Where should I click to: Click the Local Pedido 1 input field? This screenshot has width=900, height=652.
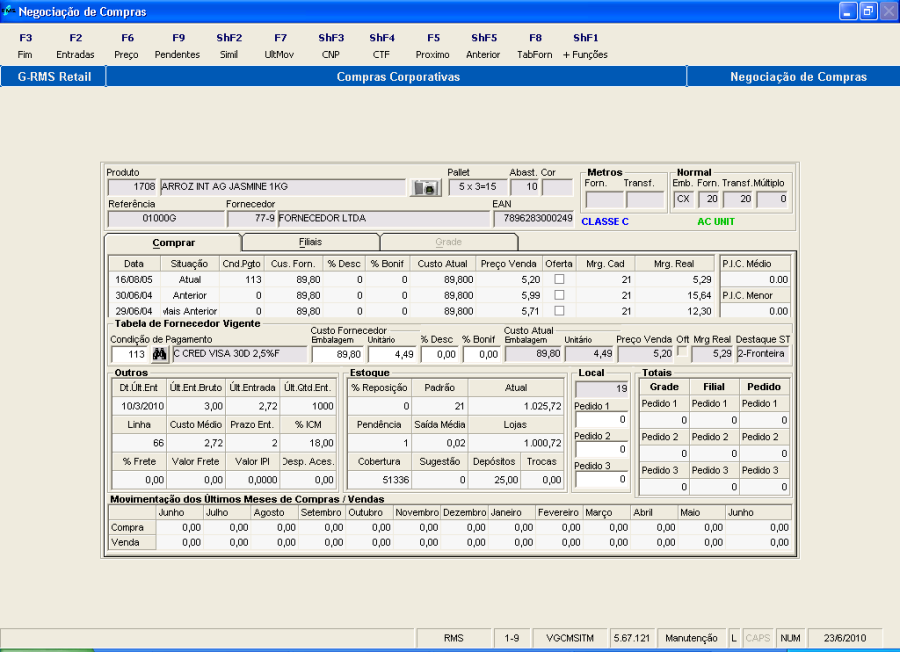pyautogui.click(x=601, y=420)
